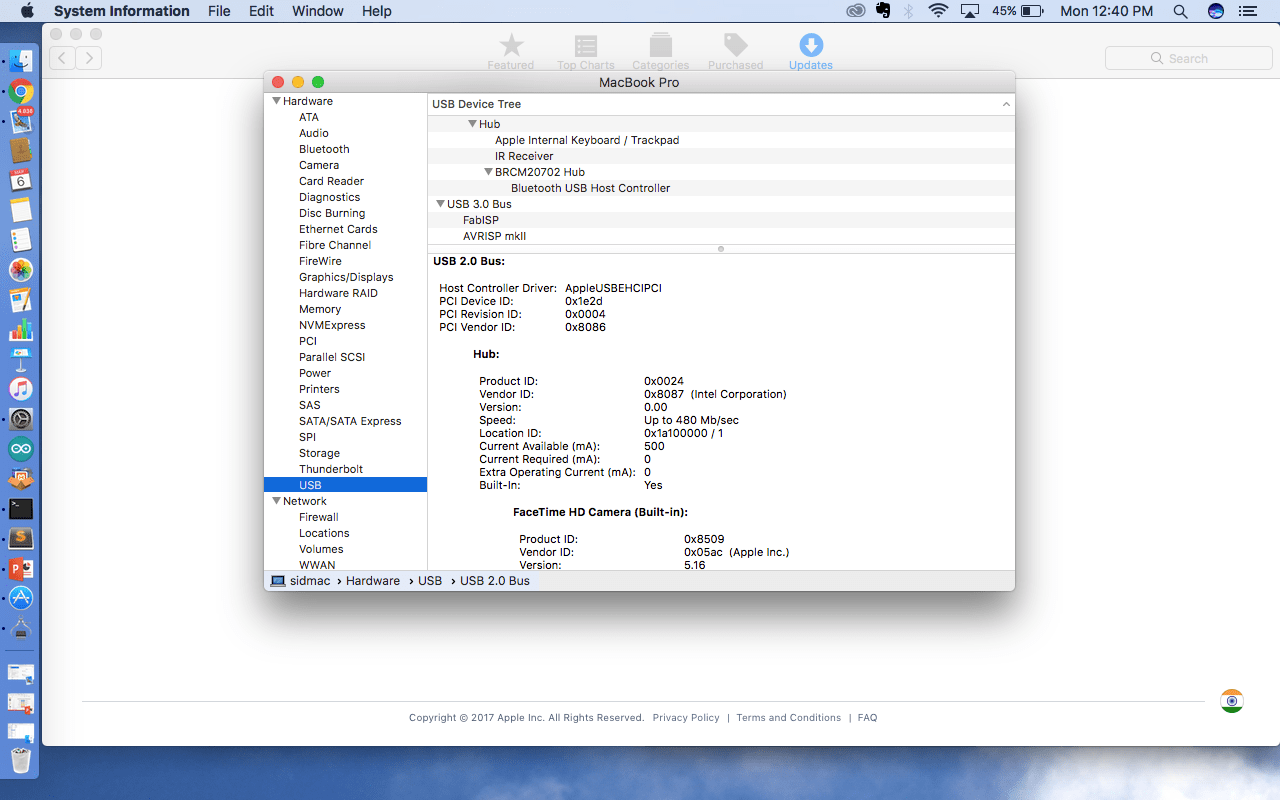This screenshot has height=800, width=1280.
Task: Click Privacy Policy link in App Store
Action: point(686,718)
